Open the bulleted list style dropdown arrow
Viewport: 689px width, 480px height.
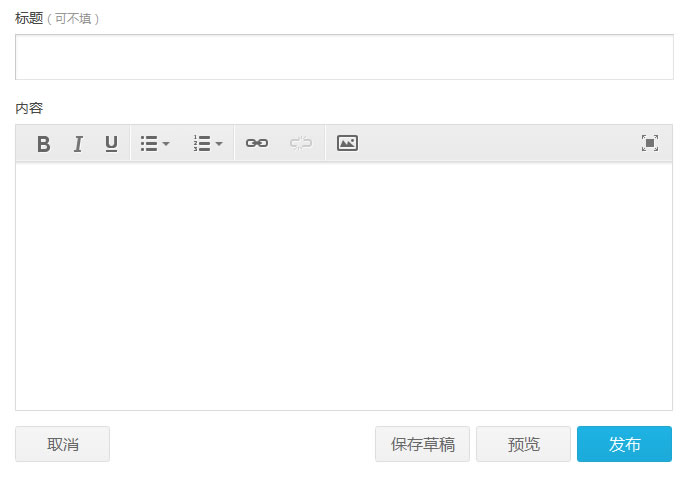(x=166, y=144)
